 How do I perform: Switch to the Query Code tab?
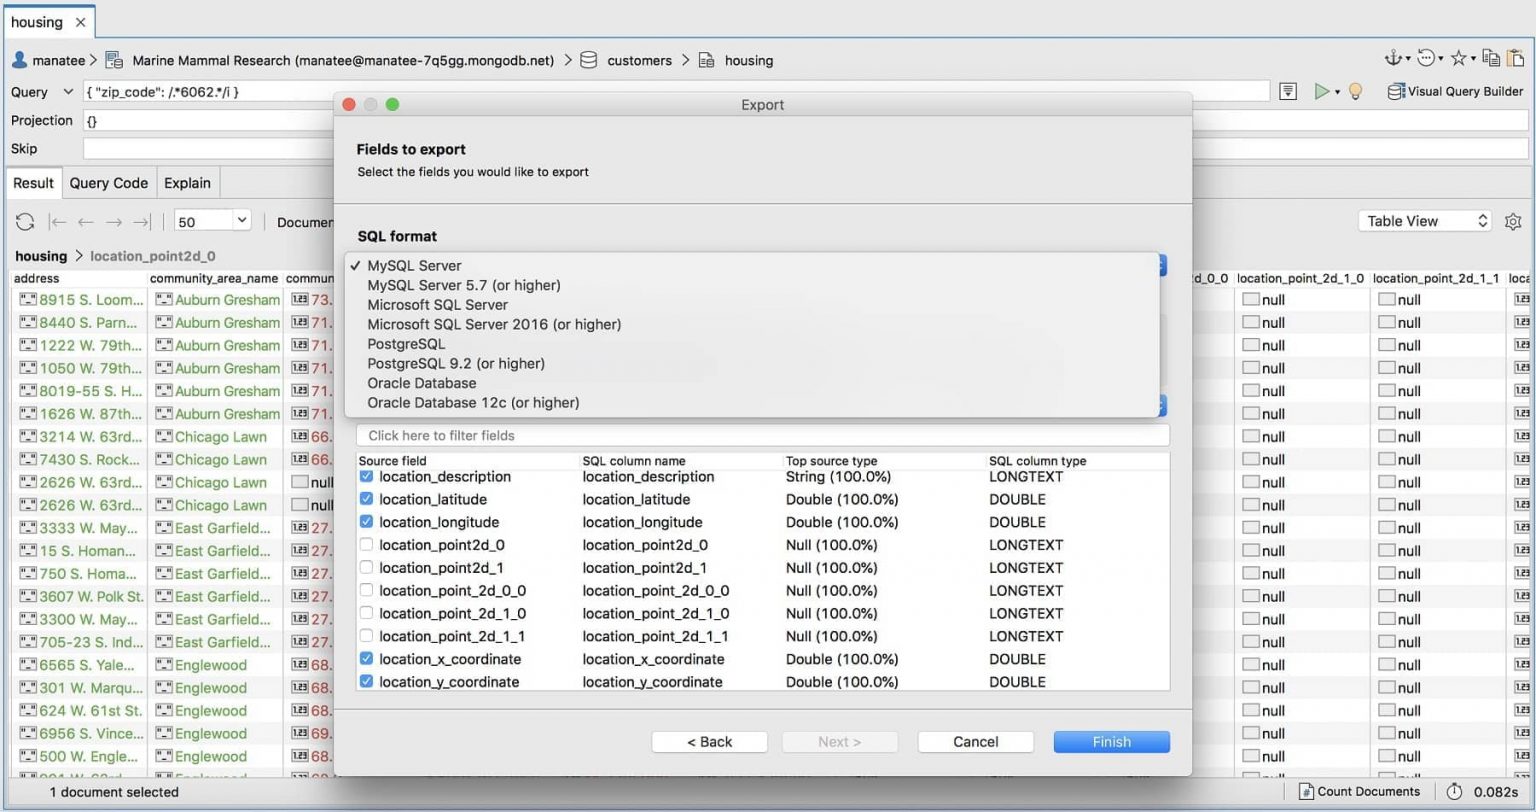point(108,183)
